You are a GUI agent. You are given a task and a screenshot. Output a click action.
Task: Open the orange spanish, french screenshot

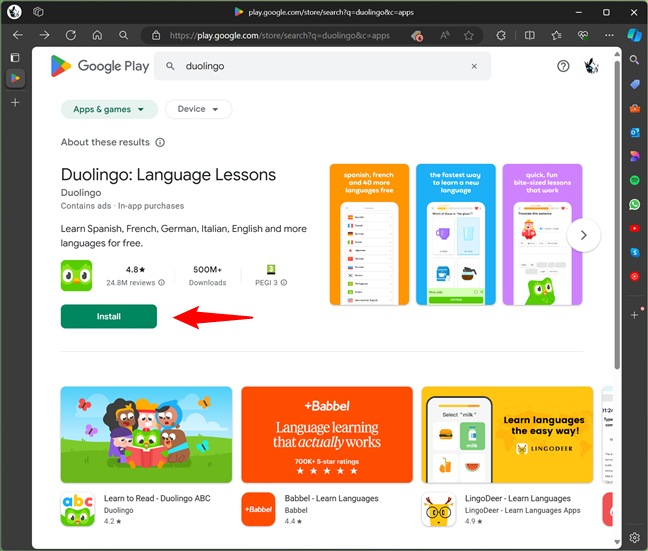click(369, 234)
